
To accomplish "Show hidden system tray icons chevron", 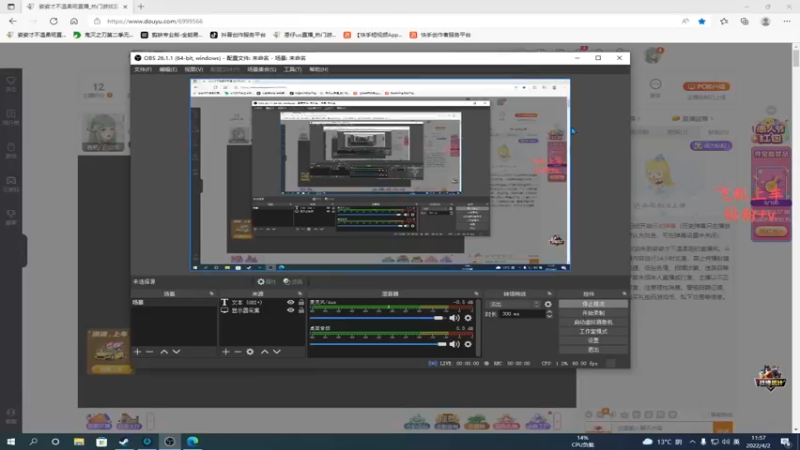I will tap(692, 442).
